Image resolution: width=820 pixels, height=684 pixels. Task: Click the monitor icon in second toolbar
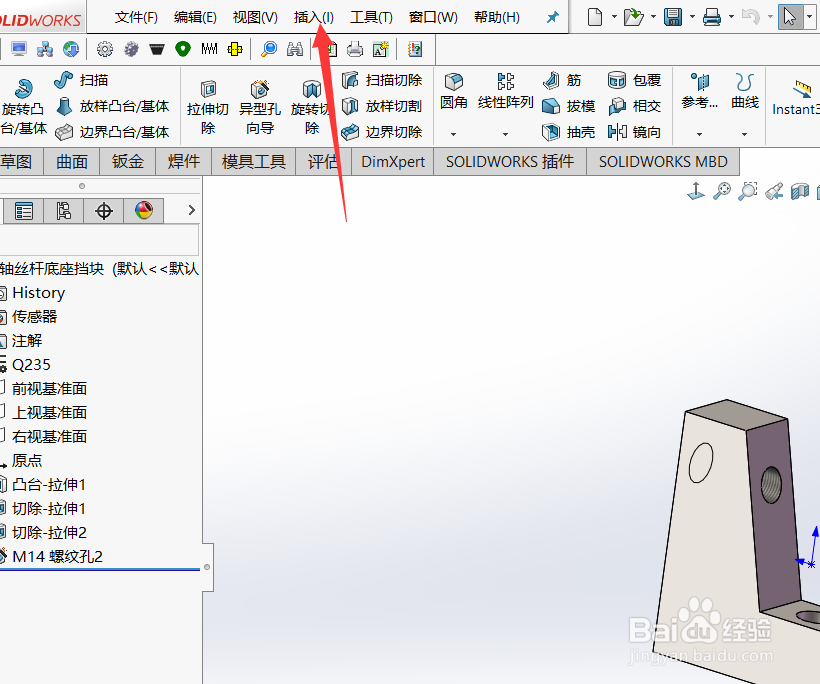[x=19, y=49]
